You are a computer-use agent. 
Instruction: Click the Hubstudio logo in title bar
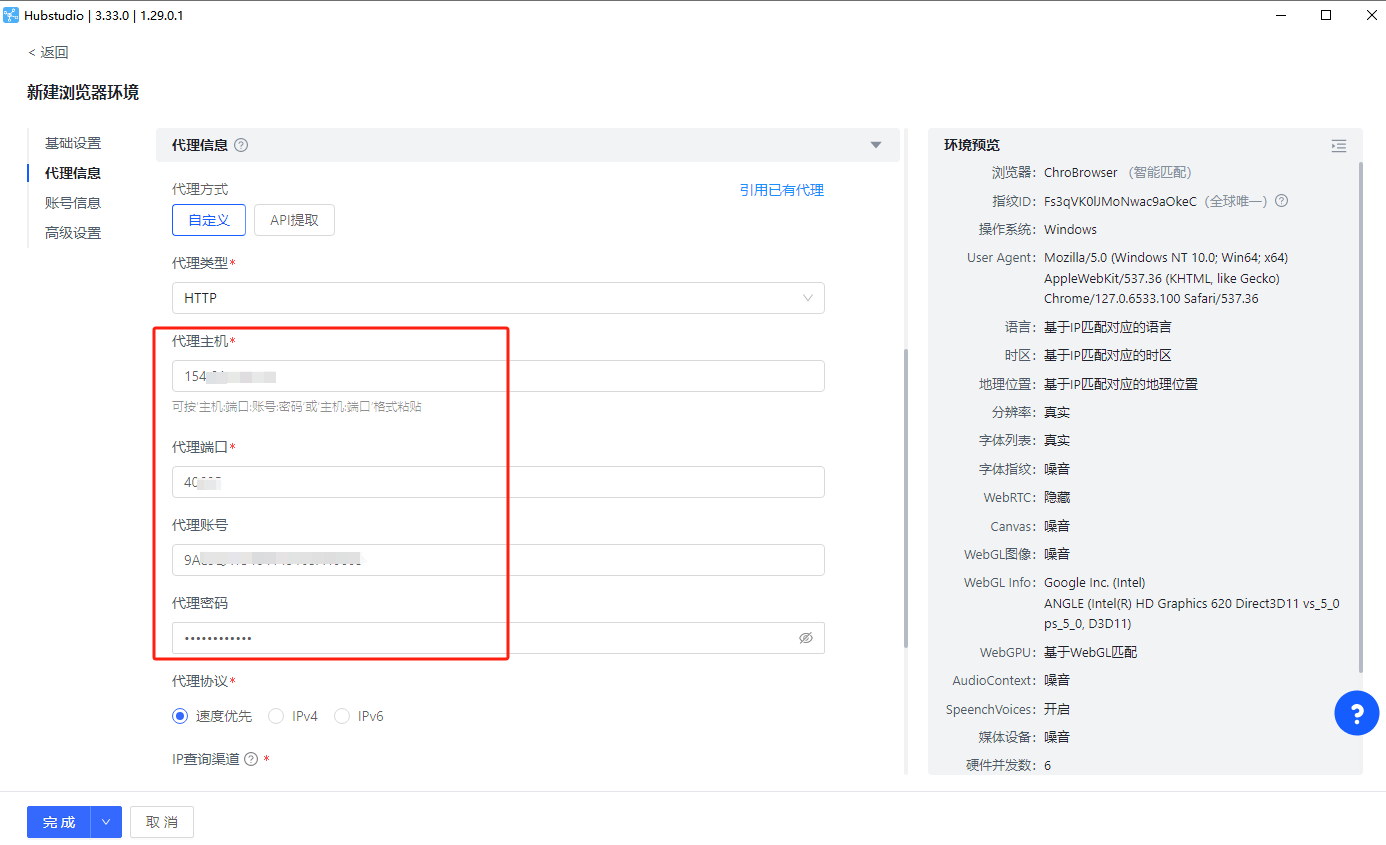point(11,15)
